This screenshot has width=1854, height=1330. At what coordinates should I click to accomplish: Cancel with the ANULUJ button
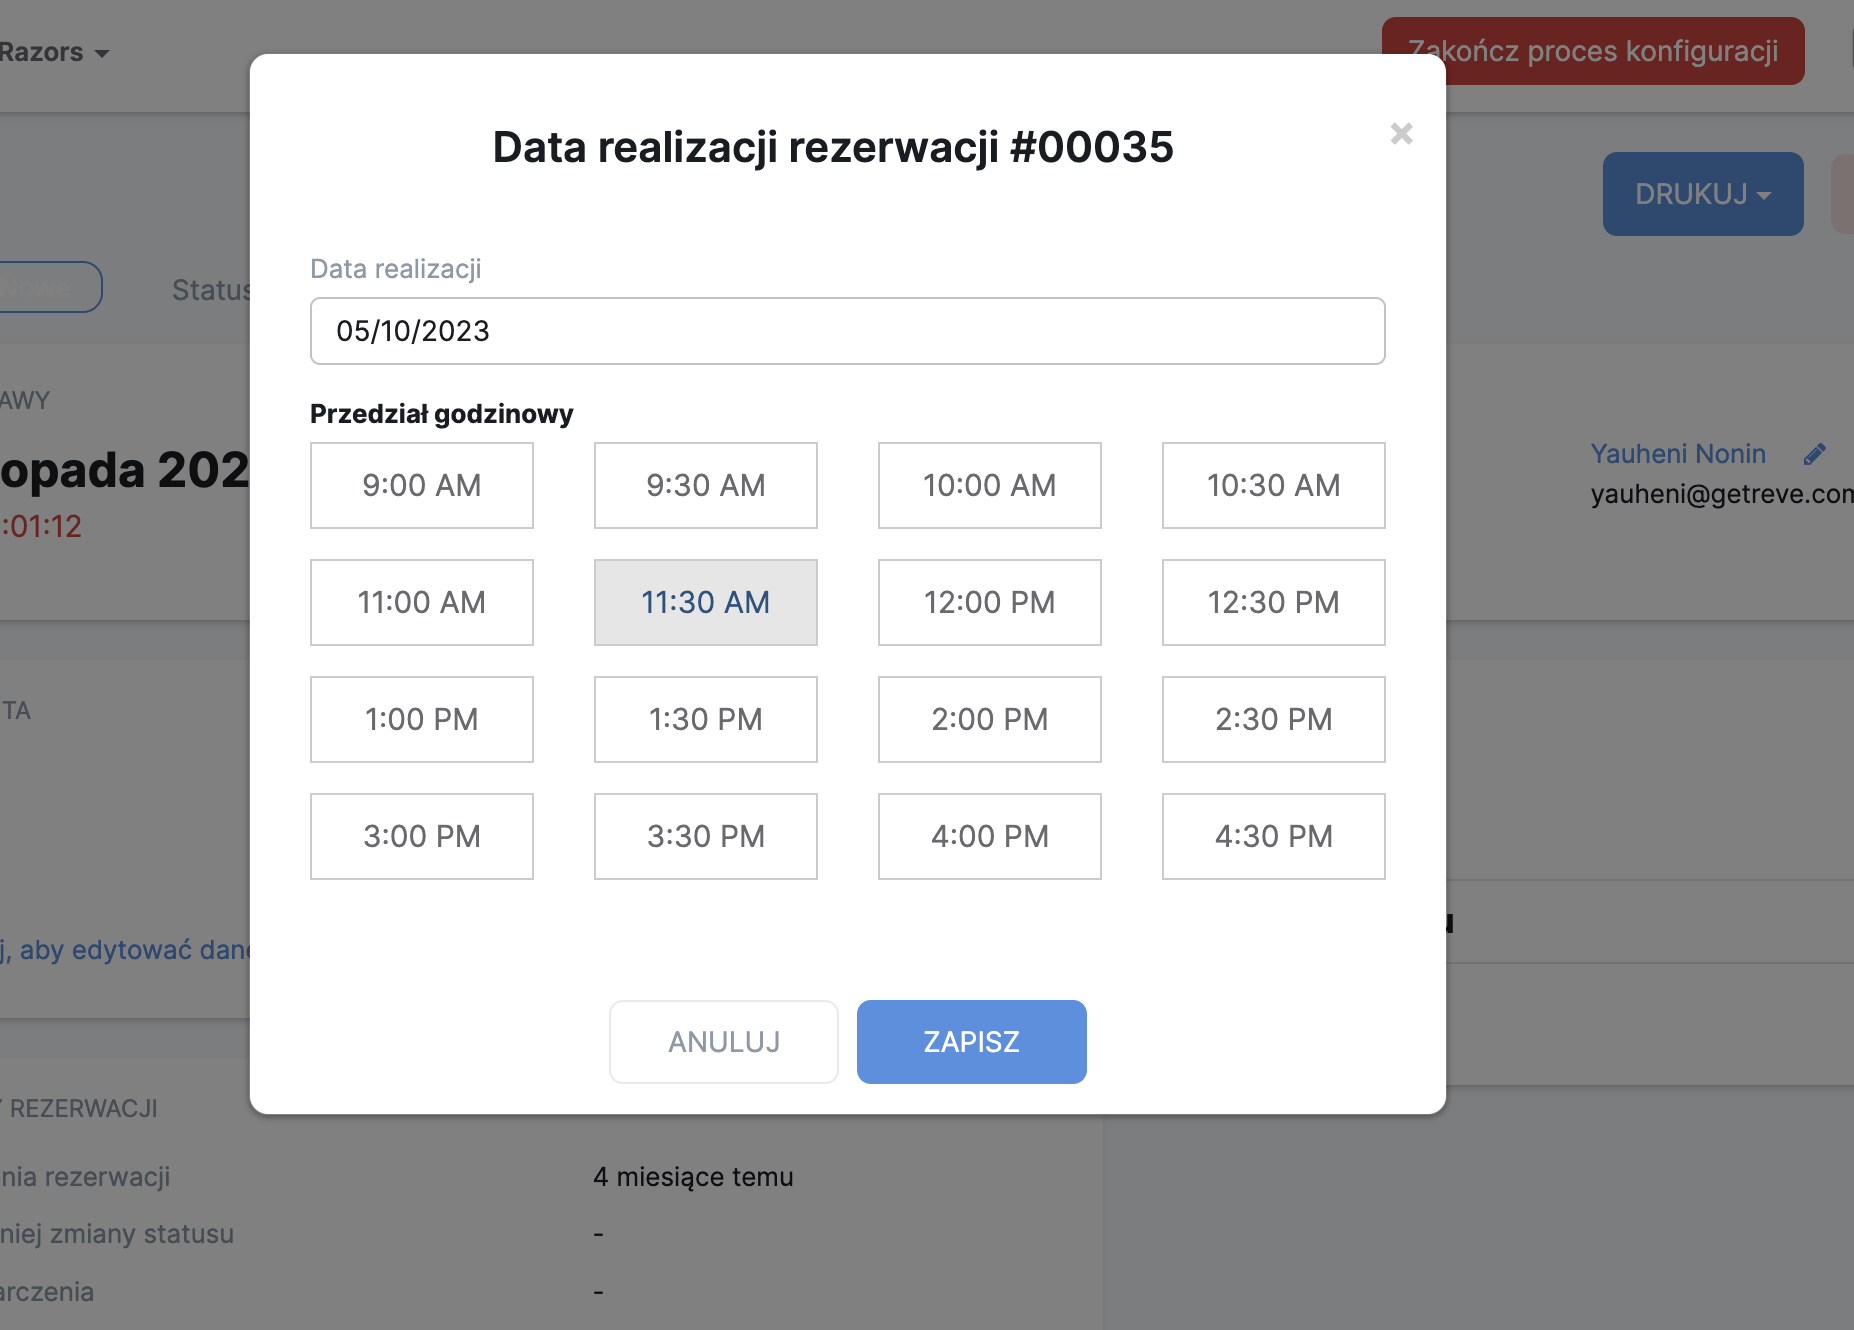click(723, 1042)
